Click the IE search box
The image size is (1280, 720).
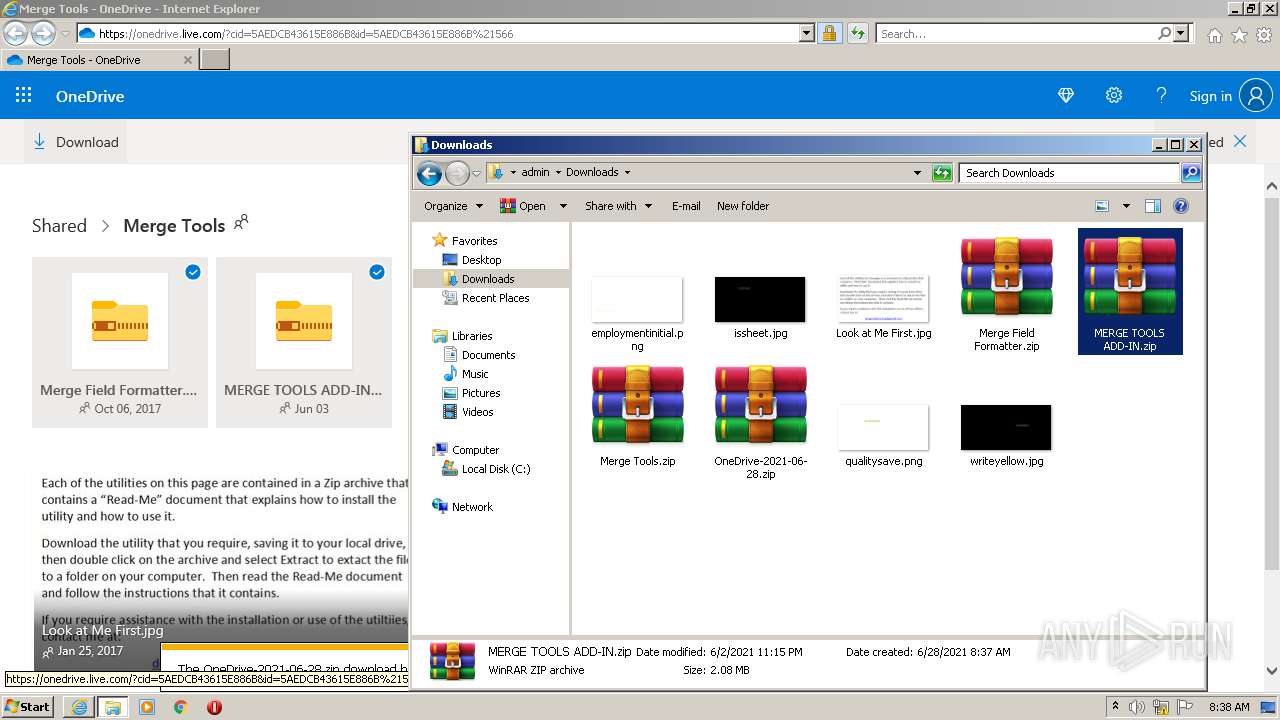(1015, 33)
